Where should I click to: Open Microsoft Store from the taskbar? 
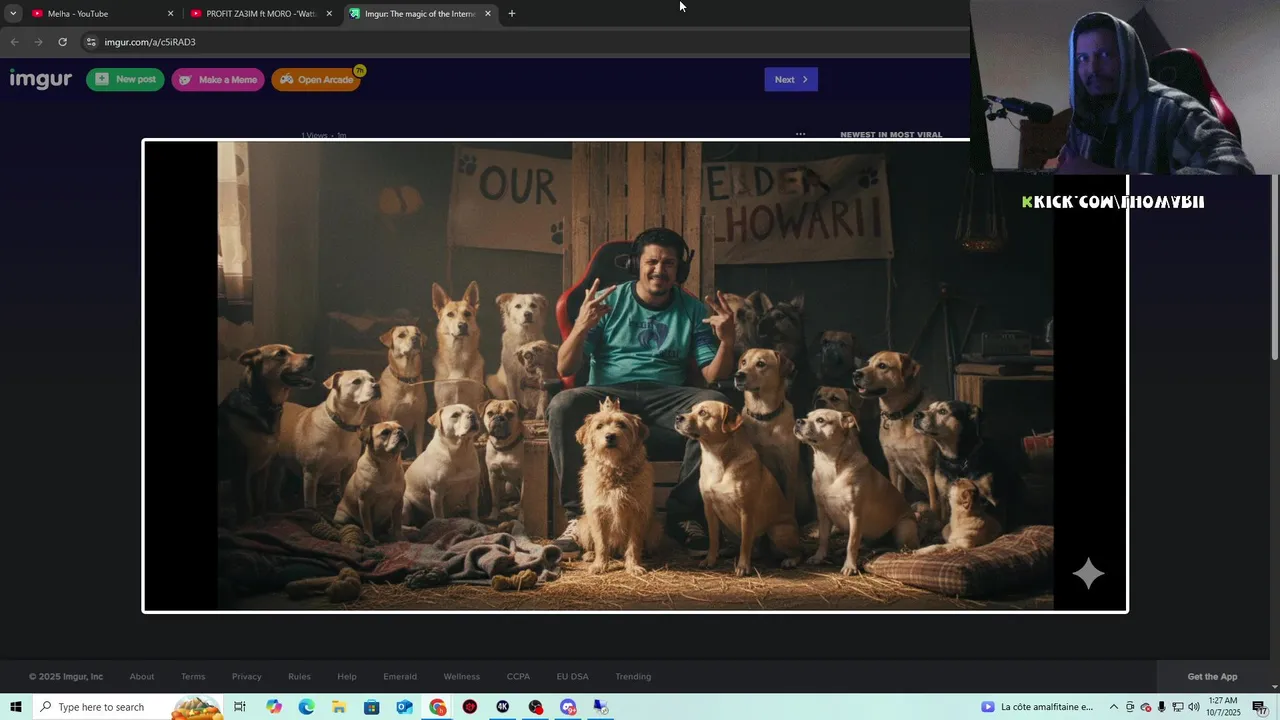tap(371, 707)
